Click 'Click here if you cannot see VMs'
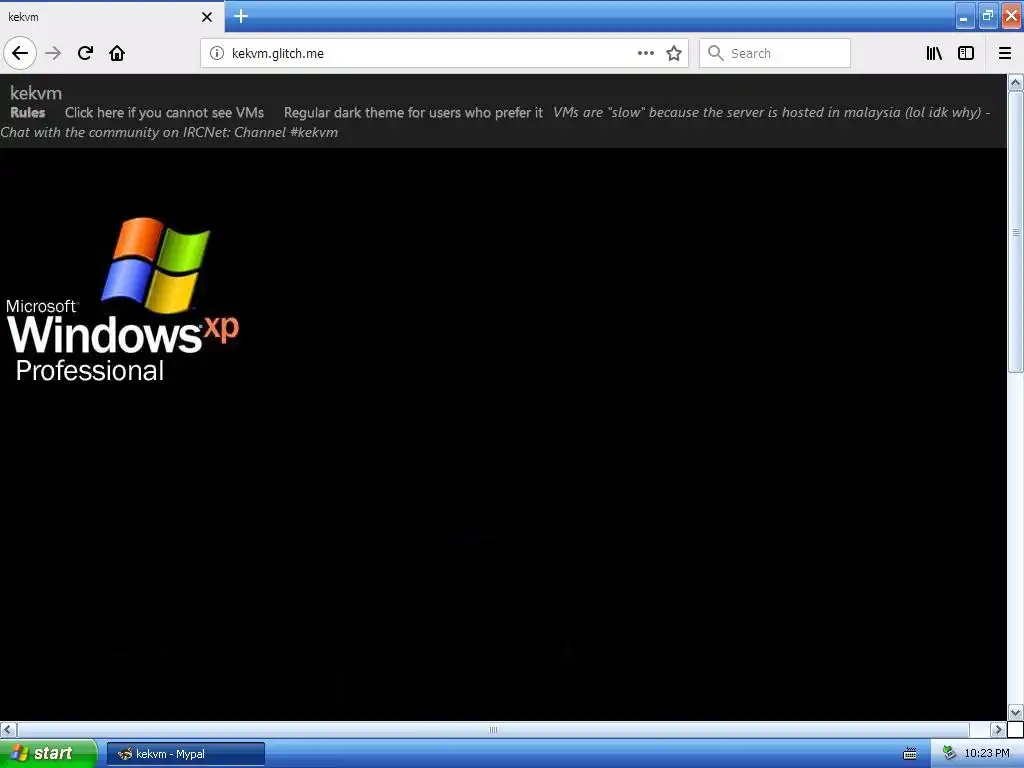The image size is (1024, 768). (x=165, y=112)
